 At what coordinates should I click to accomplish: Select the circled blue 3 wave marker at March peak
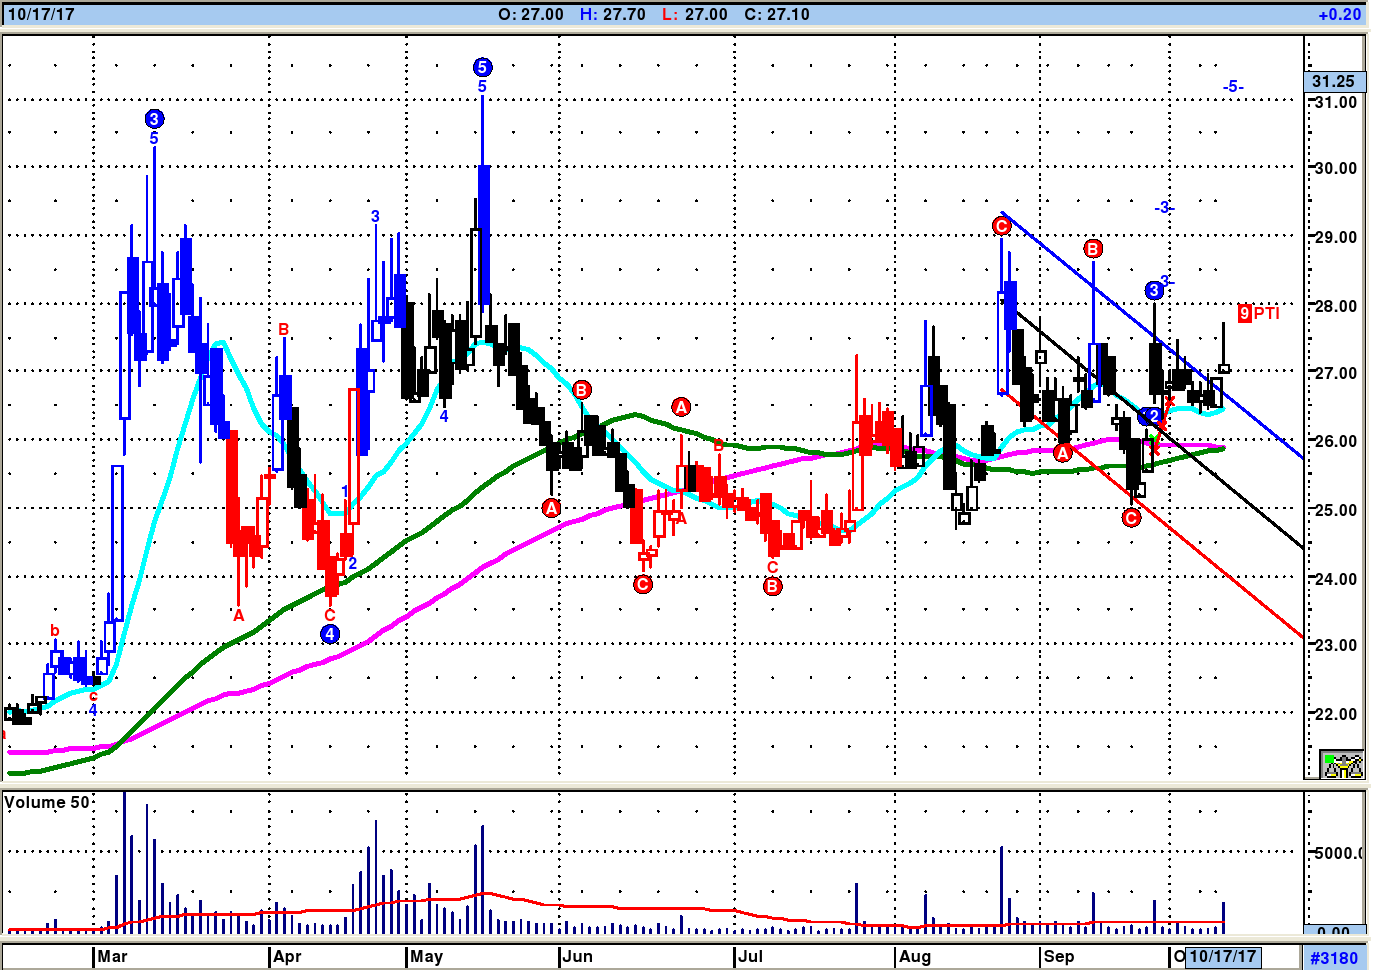click(154, 119)
